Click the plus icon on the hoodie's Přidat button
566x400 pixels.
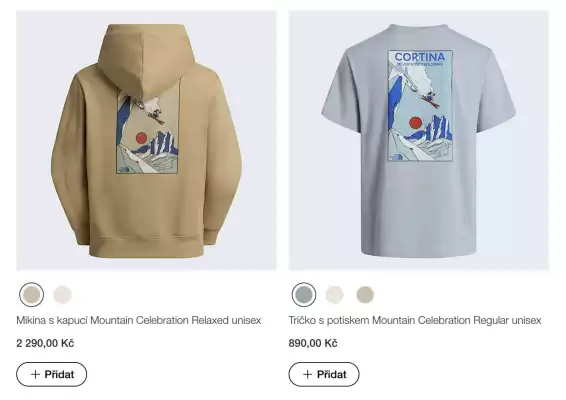(35, 374)
